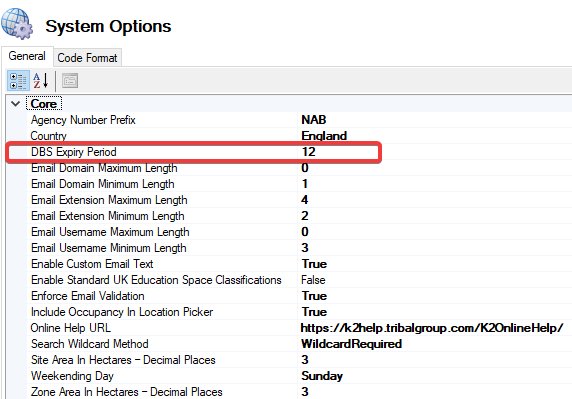The image size is (572, 399).
Task: Open Search Wildcard Method WildcardRequired value
Action: point(352,344)
